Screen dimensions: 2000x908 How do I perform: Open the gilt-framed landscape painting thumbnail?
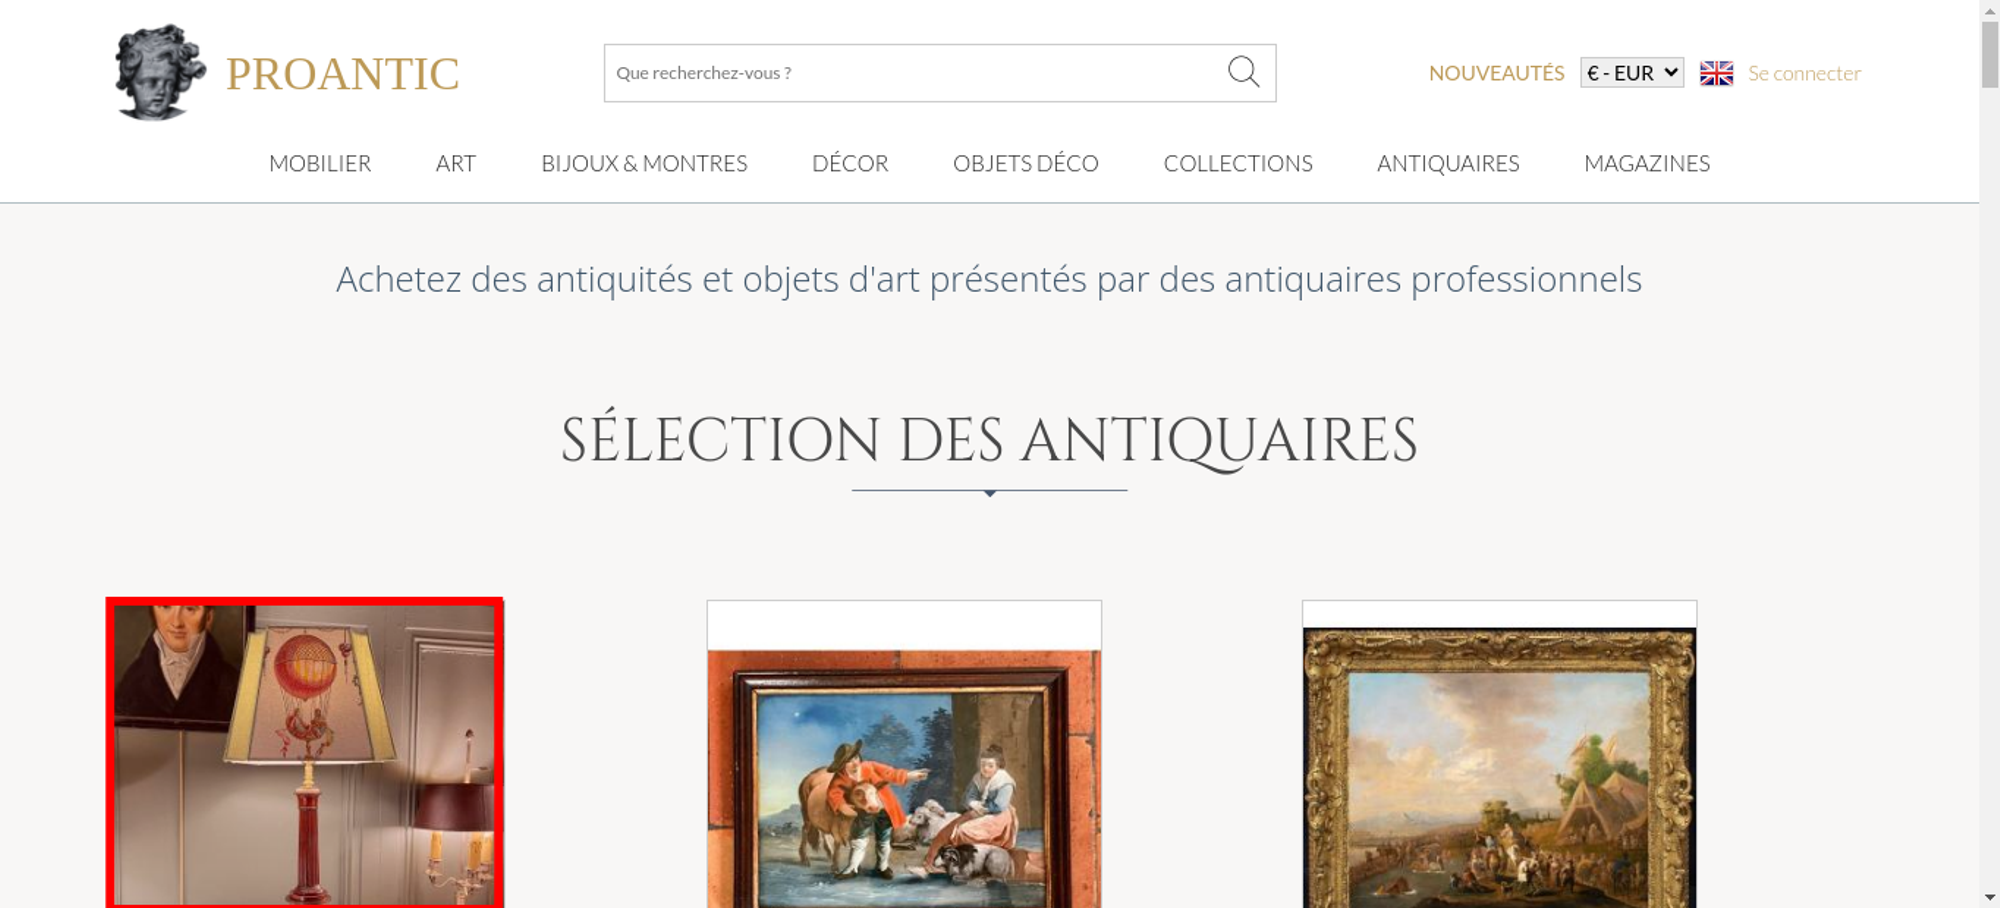click(x=1499, y=767)
